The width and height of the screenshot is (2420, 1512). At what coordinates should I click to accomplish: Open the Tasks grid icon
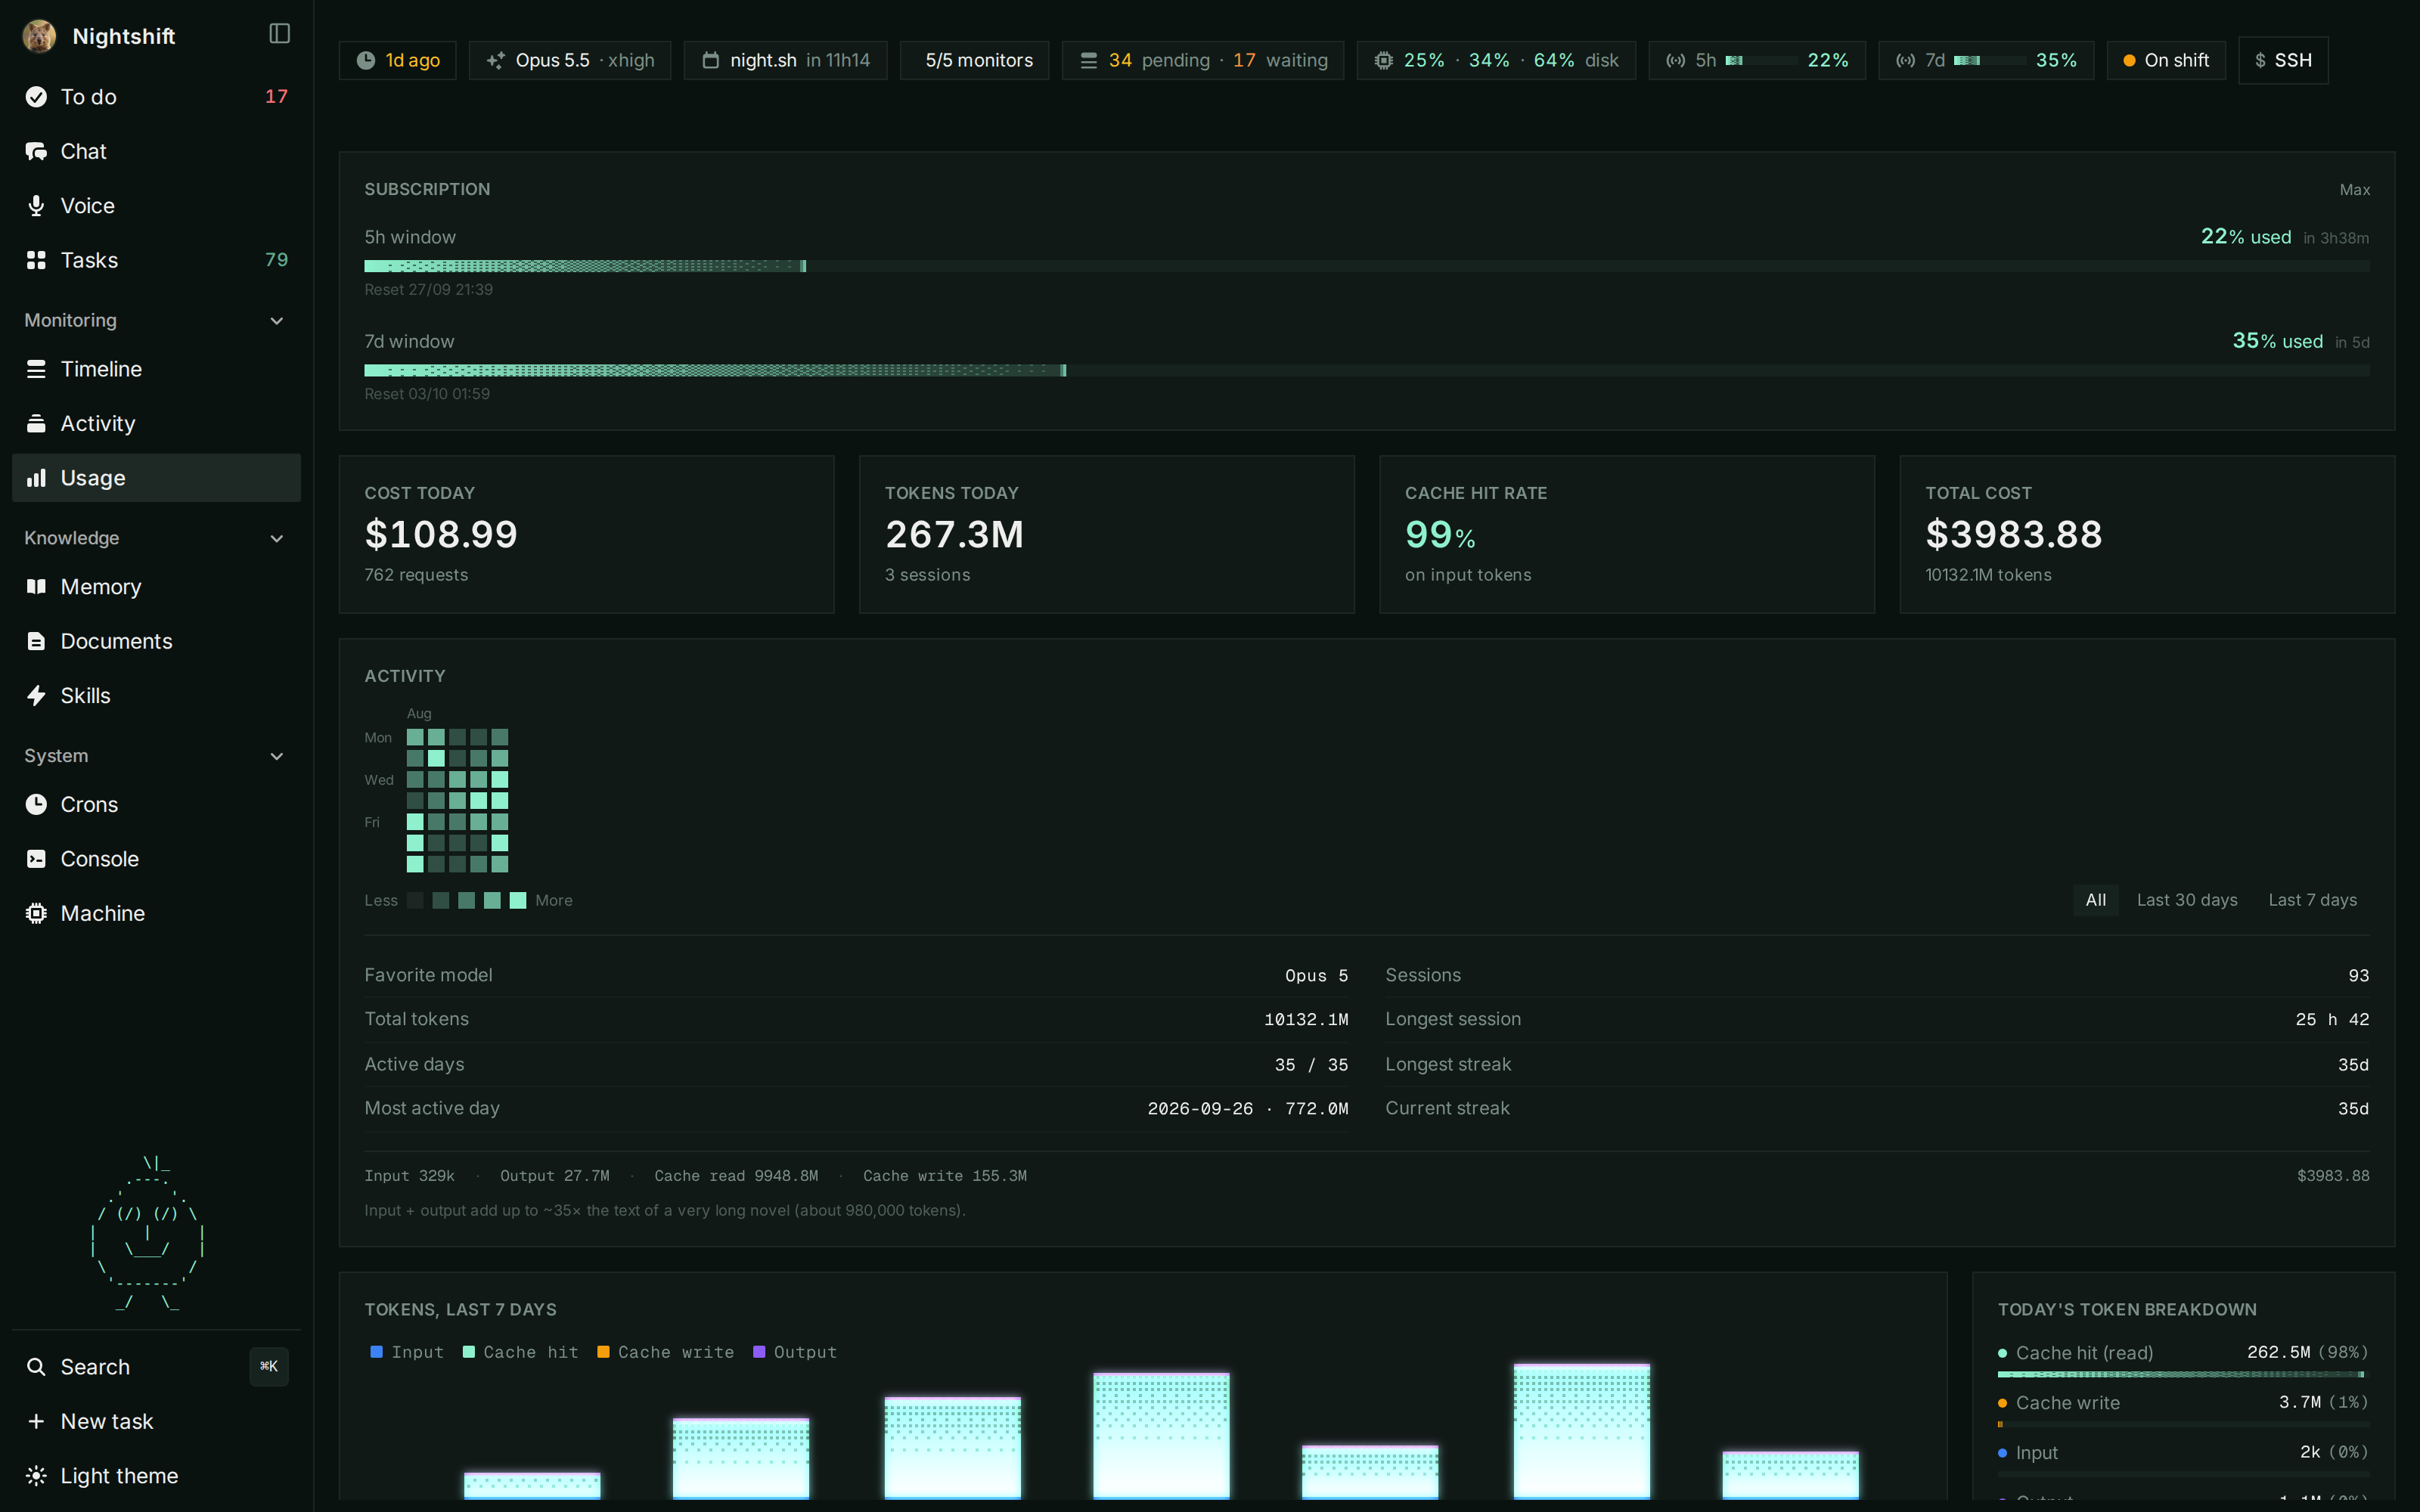36,260
